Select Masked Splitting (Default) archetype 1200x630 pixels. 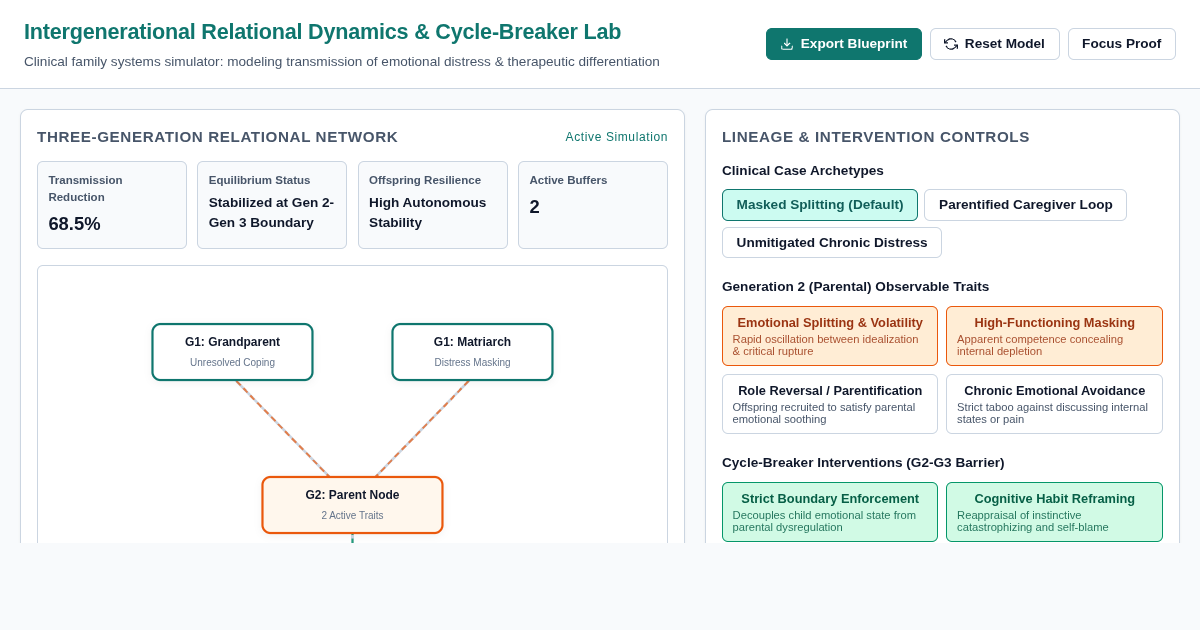820,205
